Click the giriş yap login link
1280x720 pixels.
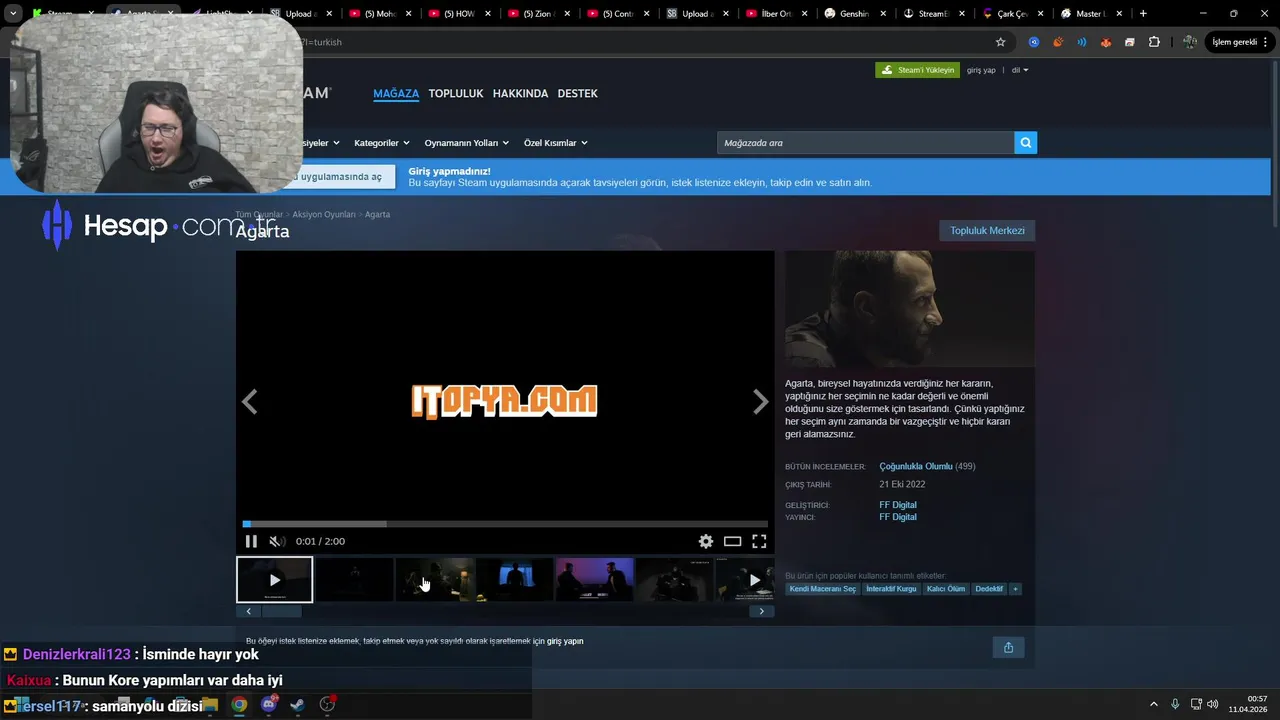tap(981, 70)
